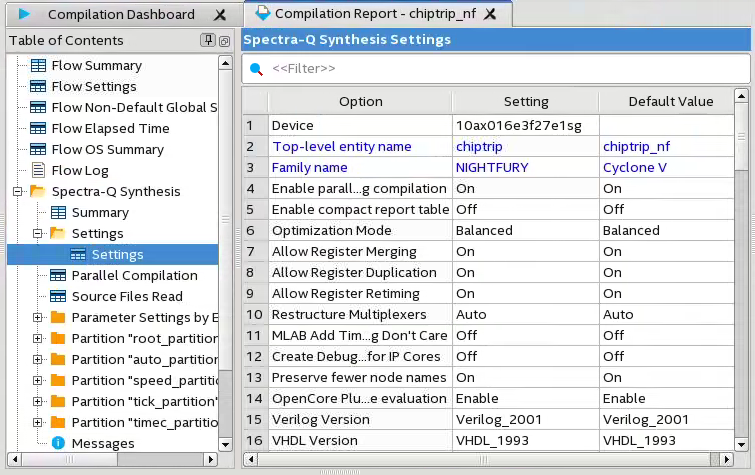The width and height of the screenshot is (755, 475).
Task: Expand Parameter Settings by Entity node
Action: (38, 317)
